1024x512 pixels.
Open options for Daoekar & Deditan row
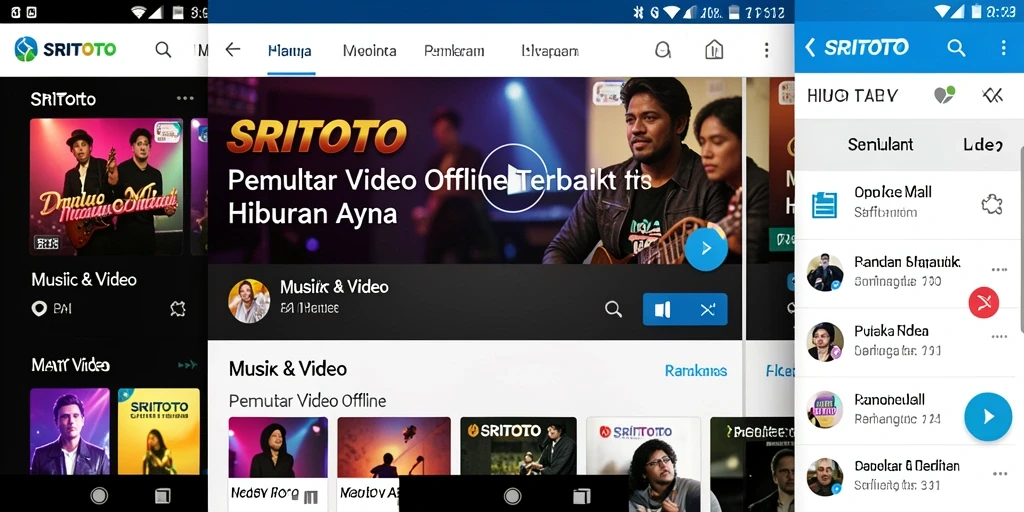[999, 473]
